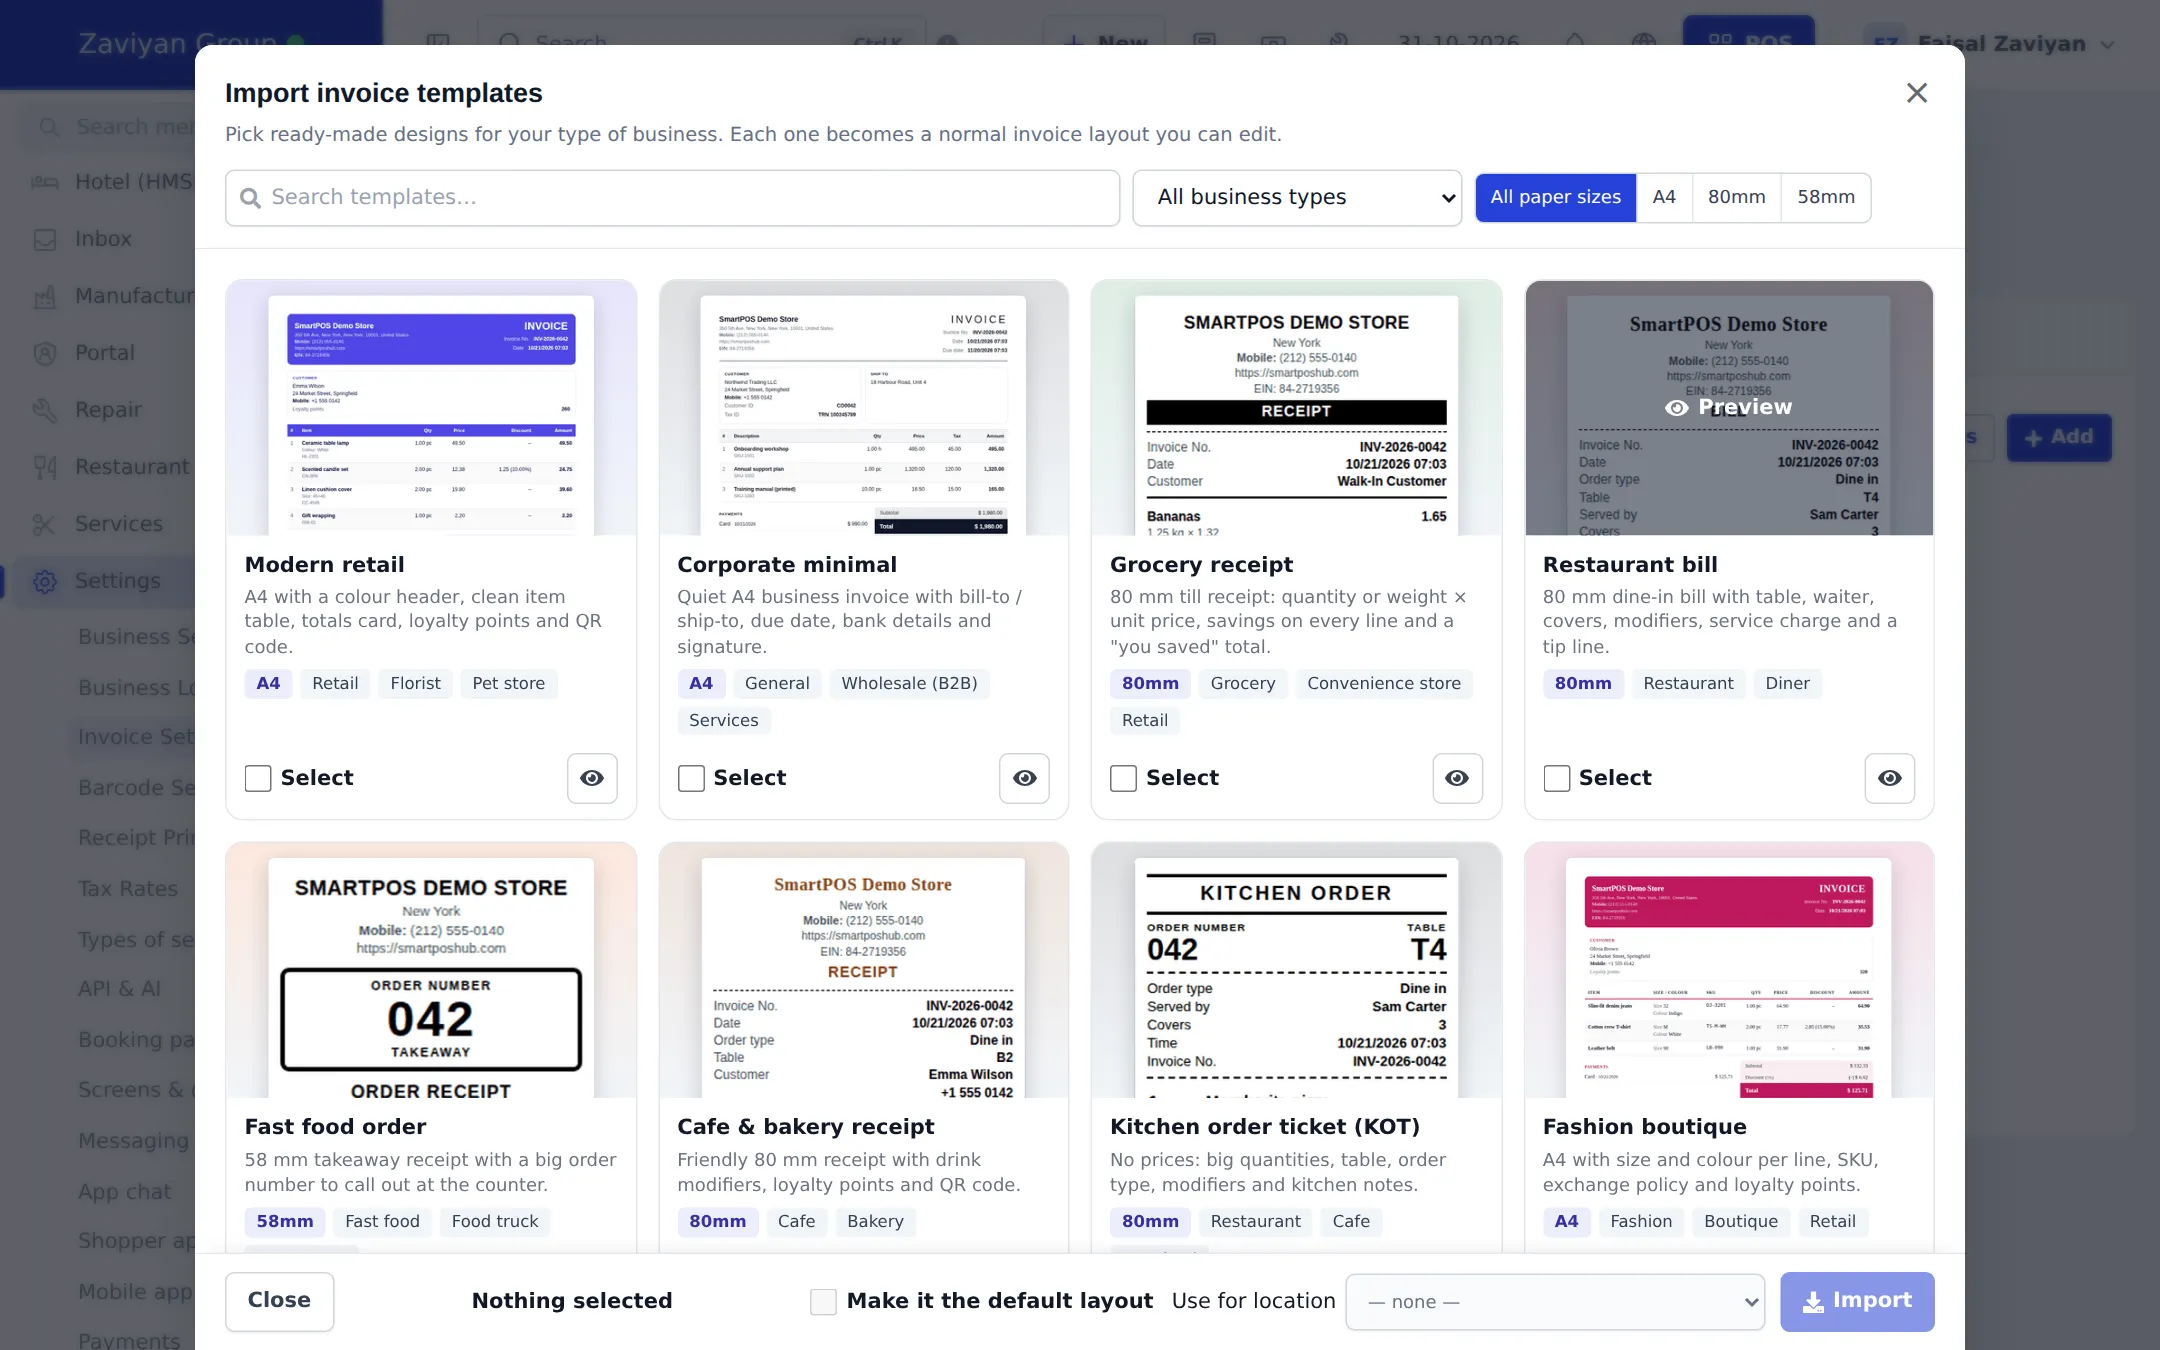The image size is (2160, 1350).
Task: Preview the Grocery receipt template with eye icon
Action: 1457,778
